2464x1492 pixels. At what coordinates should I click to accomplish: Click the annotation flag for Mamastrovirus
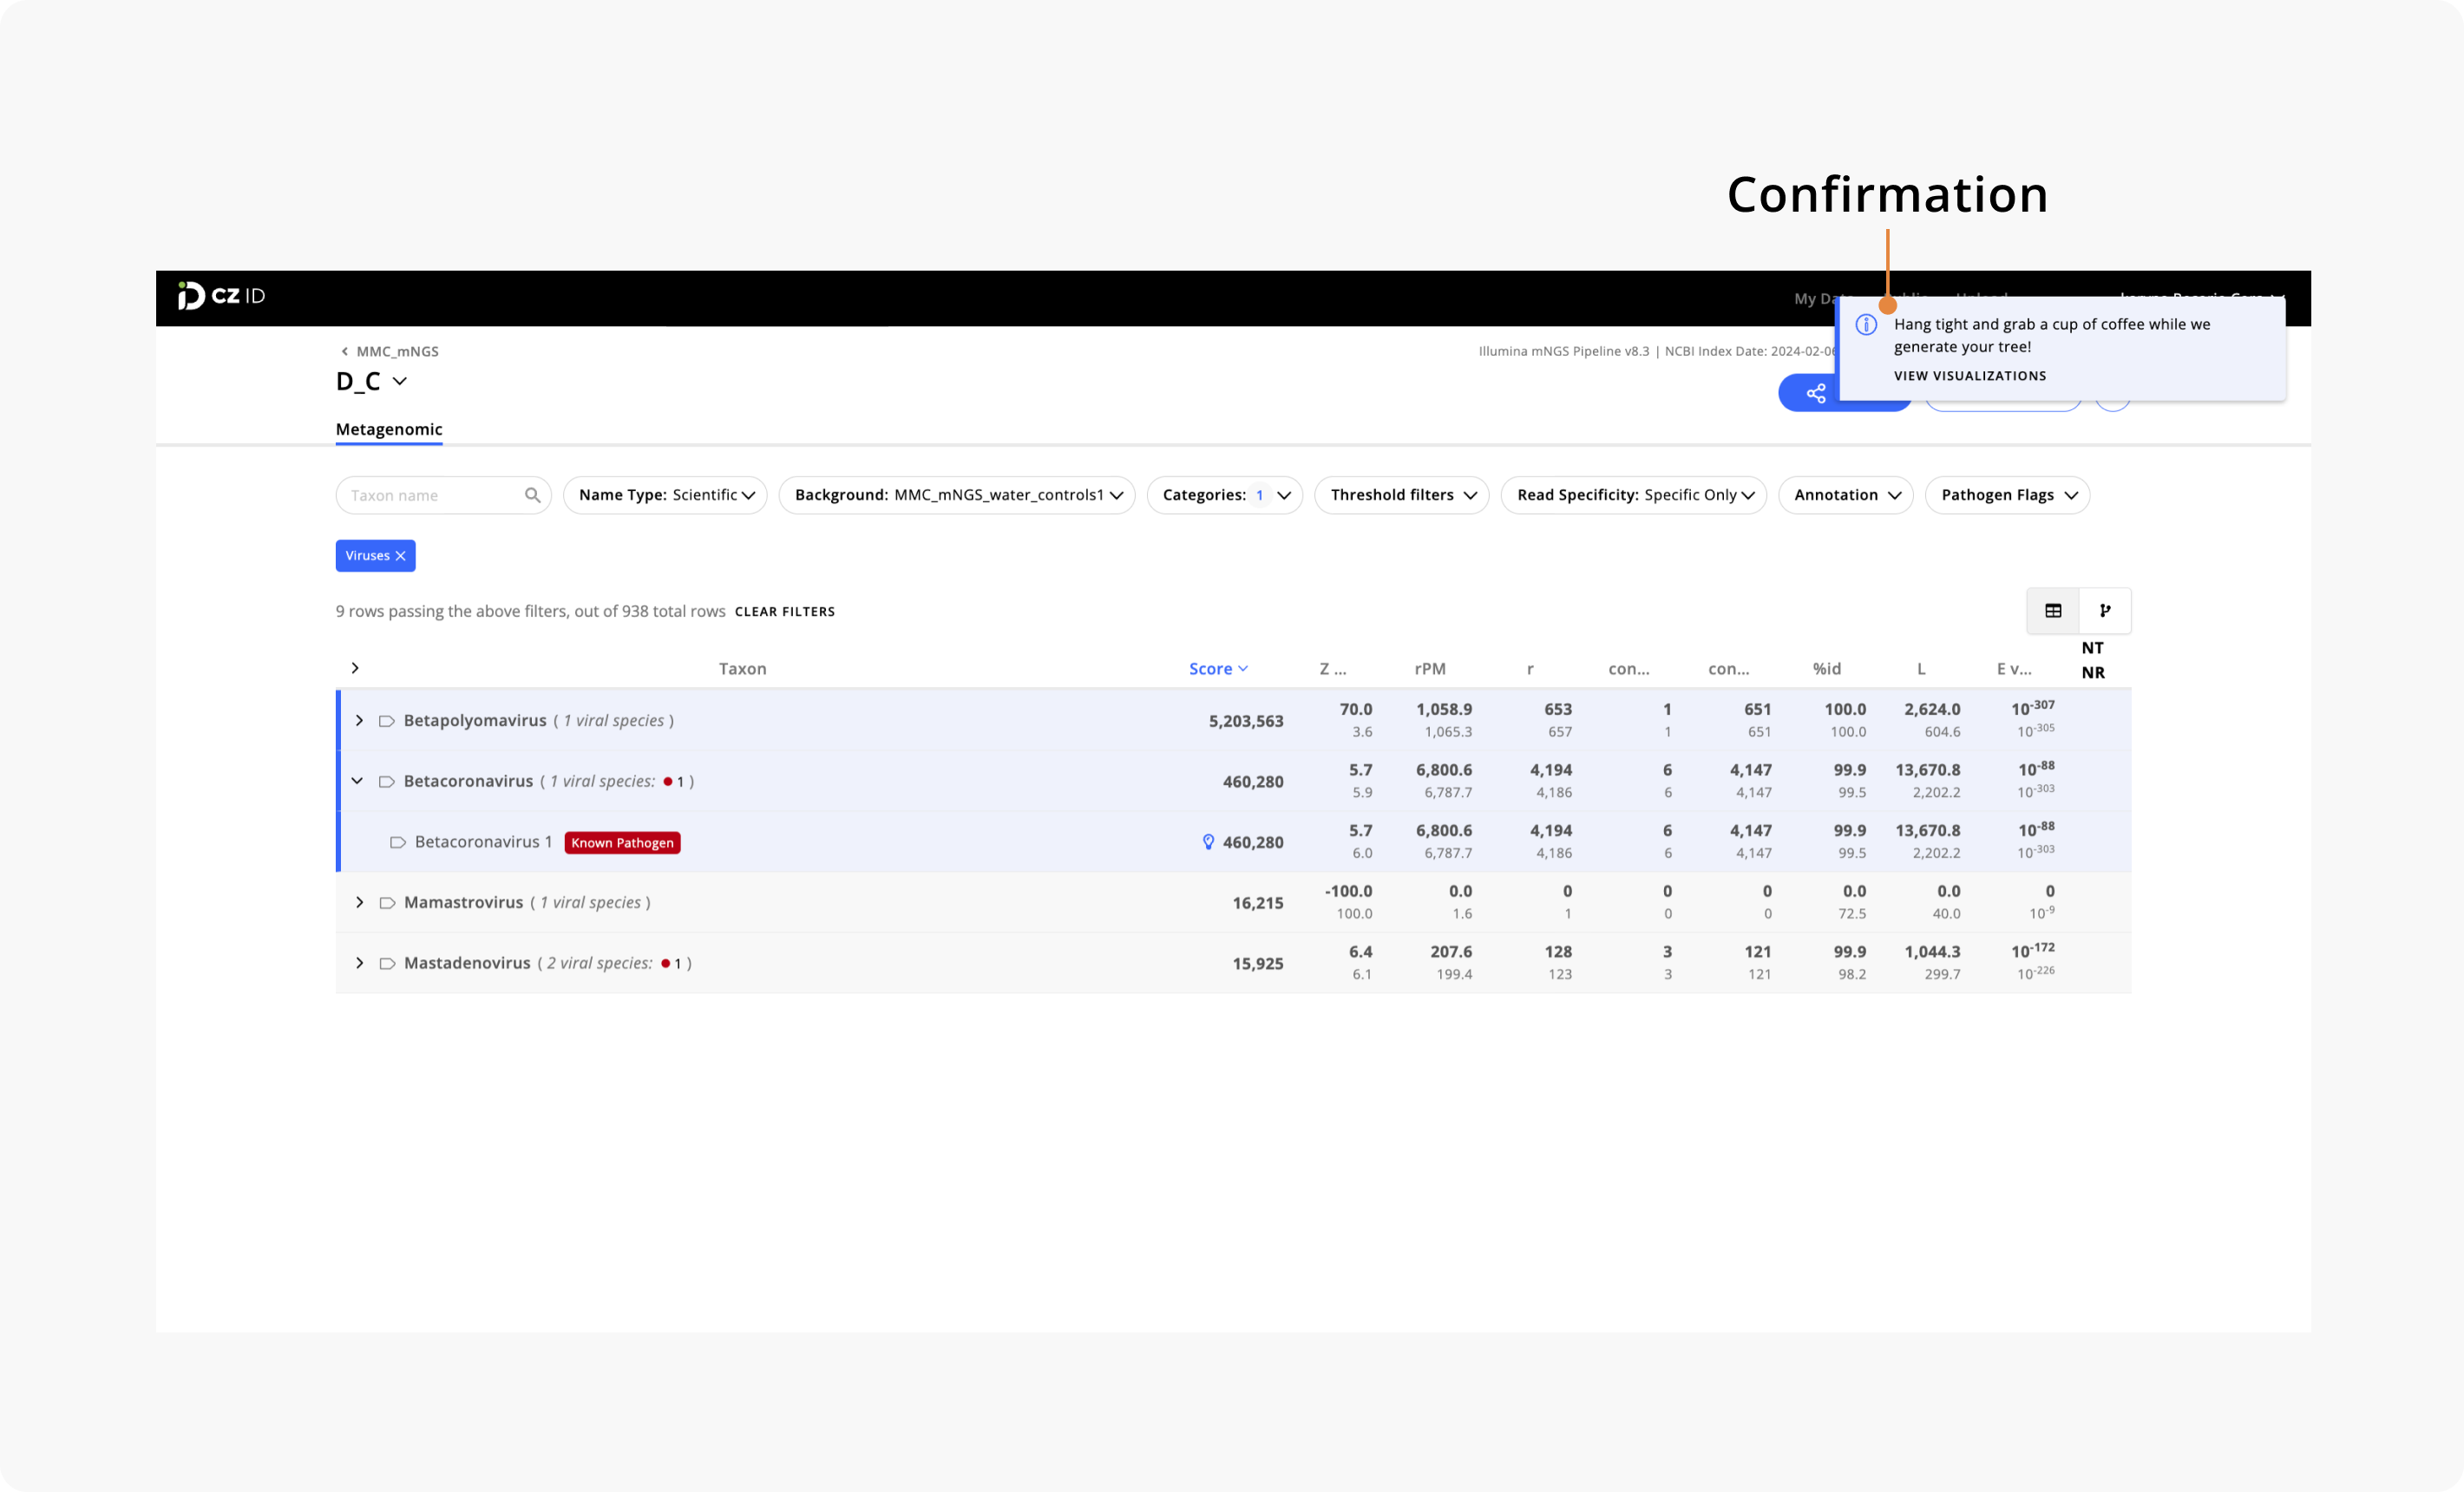(x=387, y=903)
